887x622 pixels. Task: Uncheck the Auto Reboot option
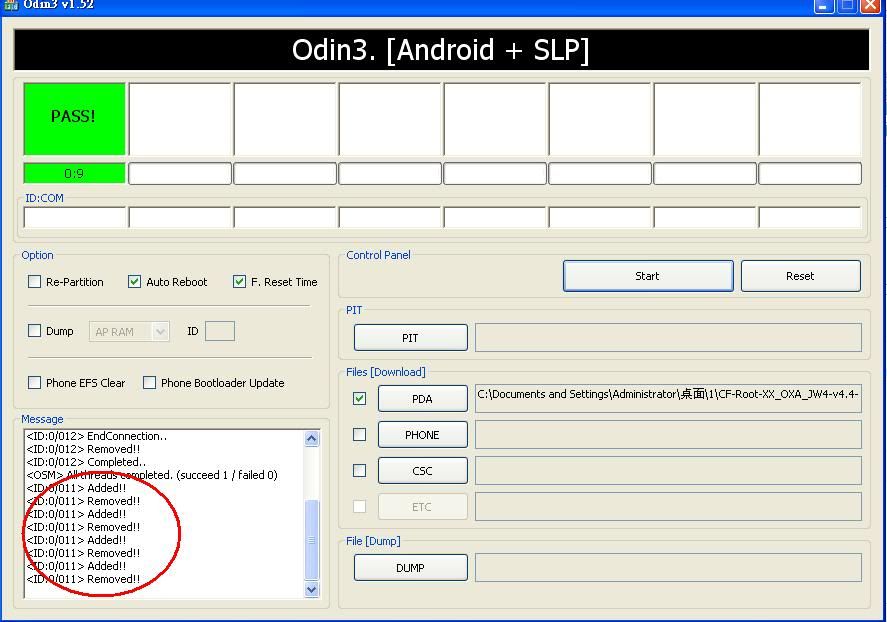coord(135,282)
